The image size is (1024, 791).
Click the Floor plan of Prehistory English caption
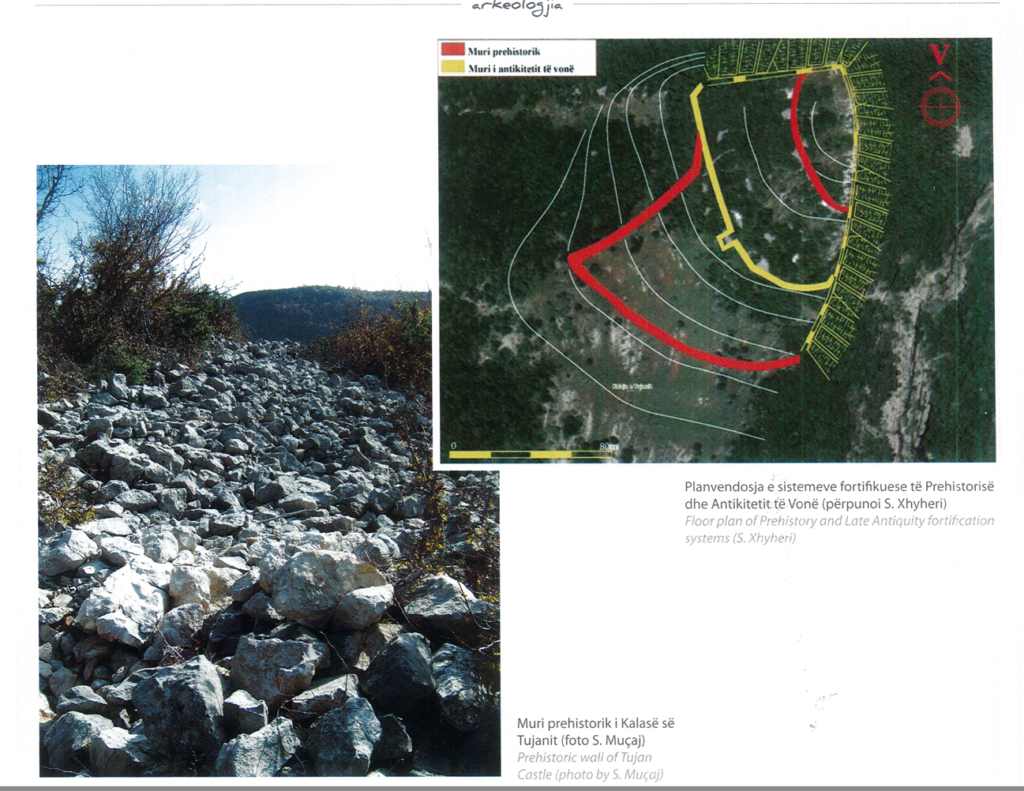[x=839, y=530]
